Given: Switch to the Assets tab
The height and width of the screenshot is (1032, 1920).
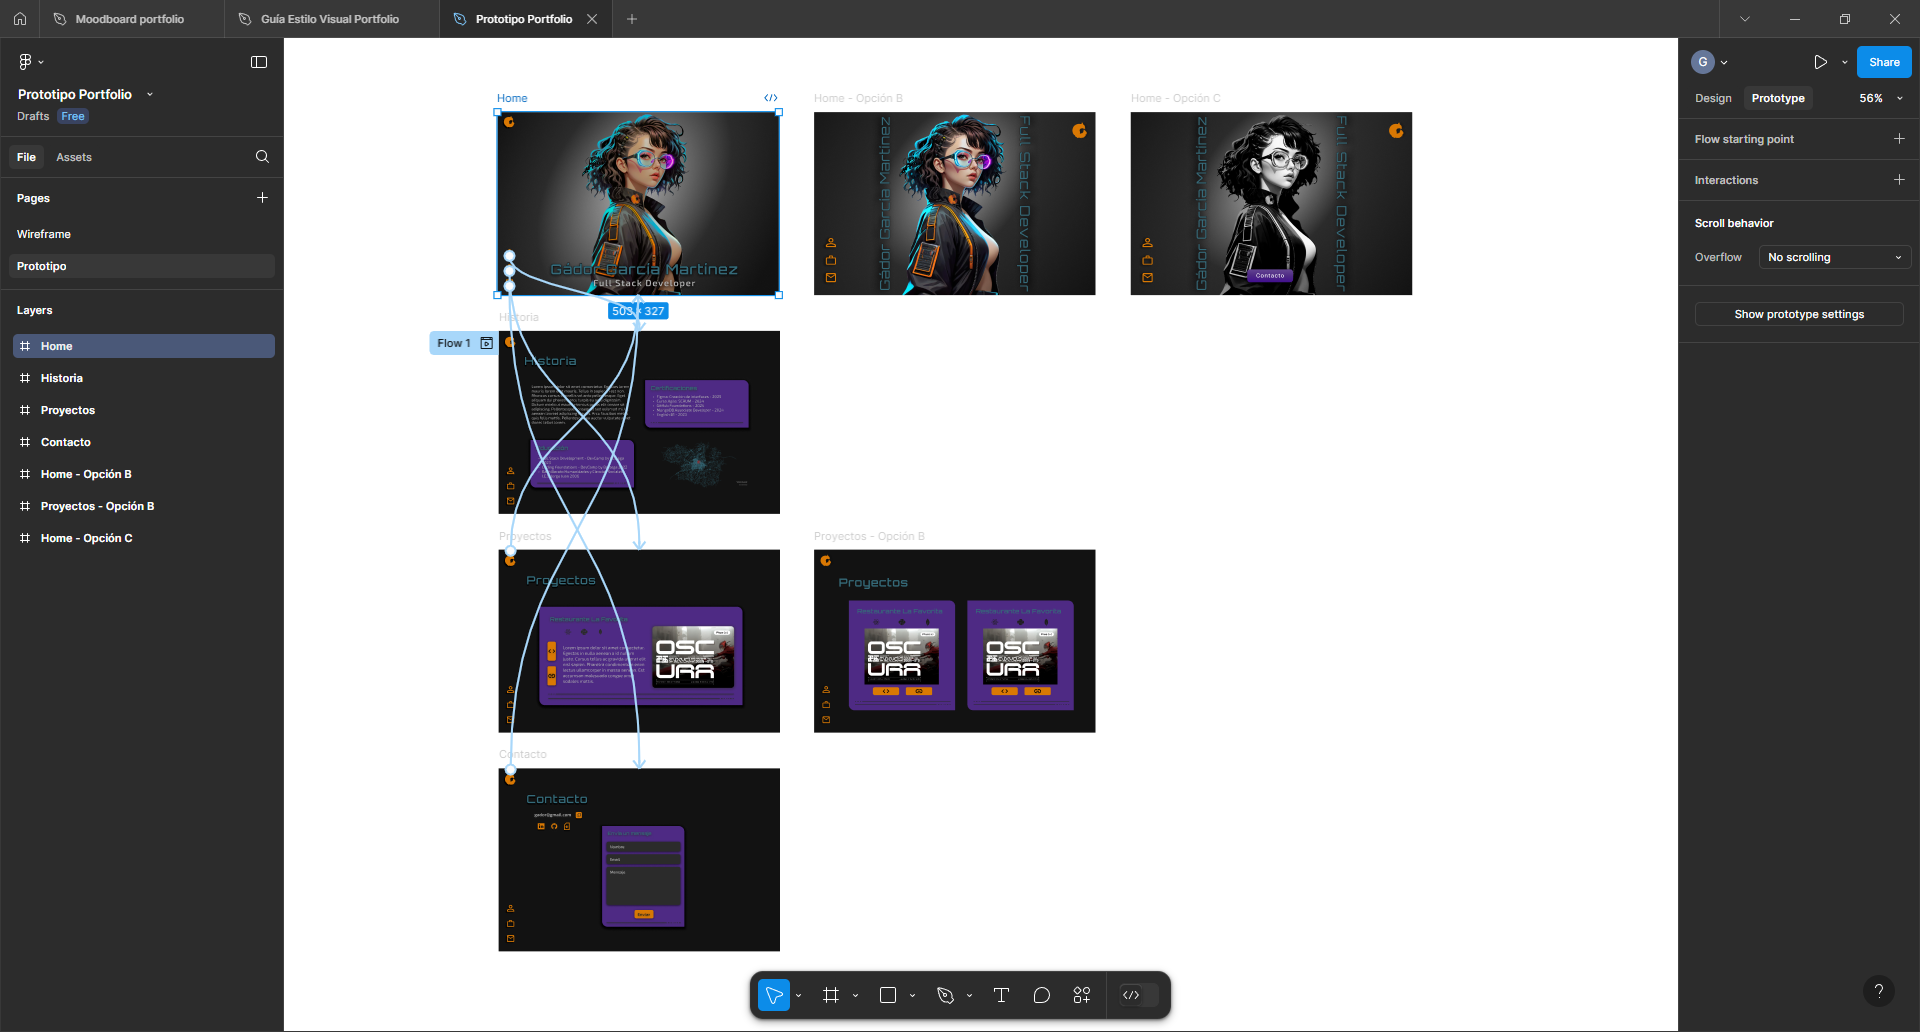Looking at the screenshot, I should [x=74, y=157].
